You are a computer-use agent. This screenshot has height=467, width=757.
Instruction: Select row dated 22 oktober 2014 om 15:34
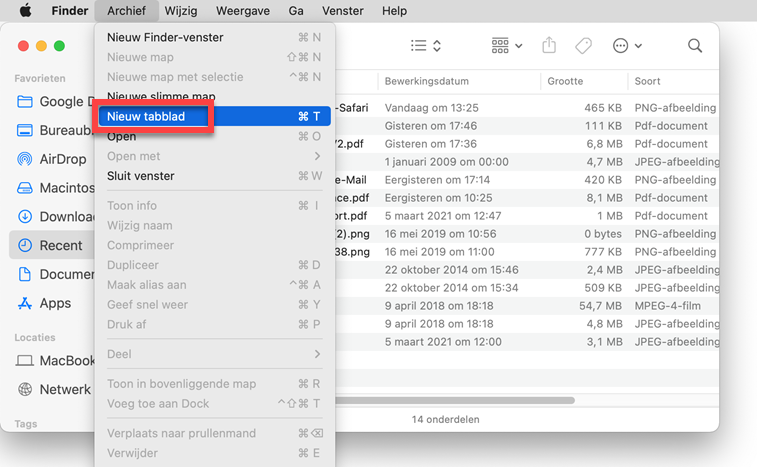[x=527, y=288]
